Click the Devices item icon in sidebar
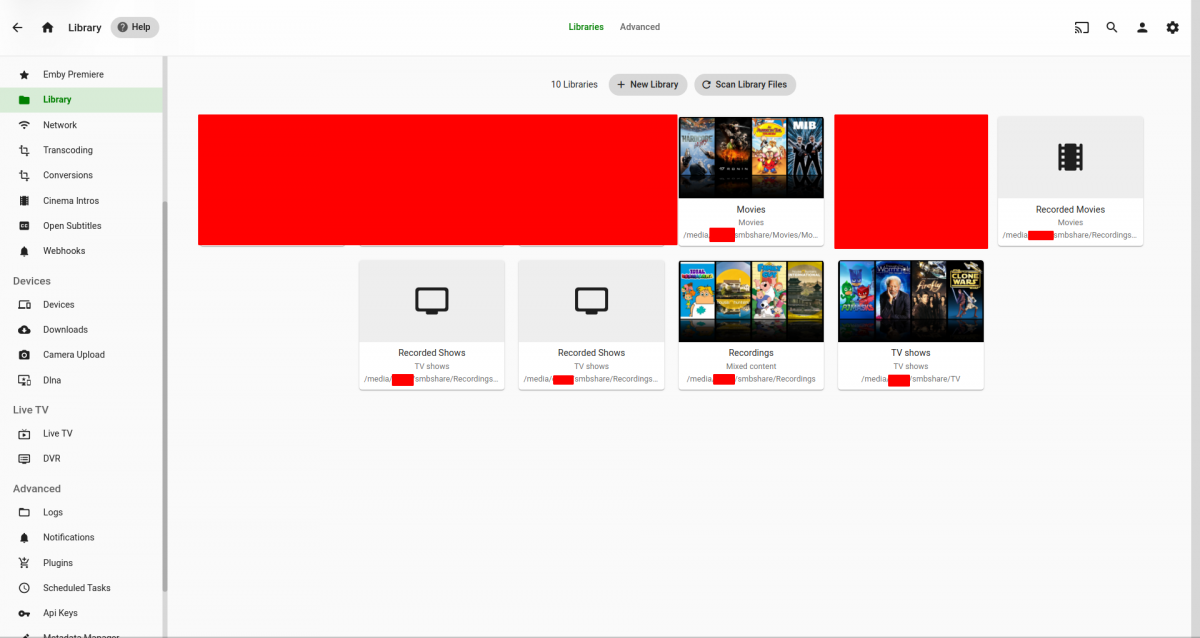The height and width of the screenshot is (638, 1200). point(24,305)
